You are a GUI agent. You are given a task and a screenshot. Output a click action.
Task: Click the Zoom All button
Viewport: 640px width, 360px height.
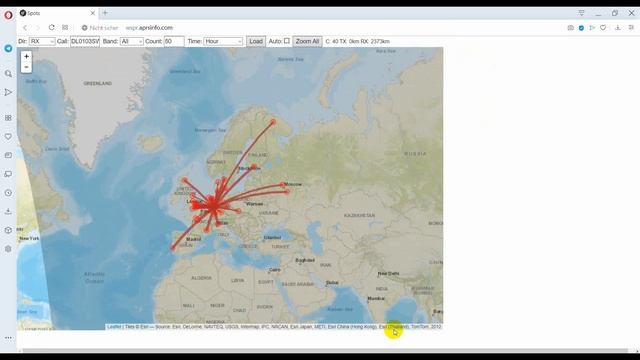[307, 41]
